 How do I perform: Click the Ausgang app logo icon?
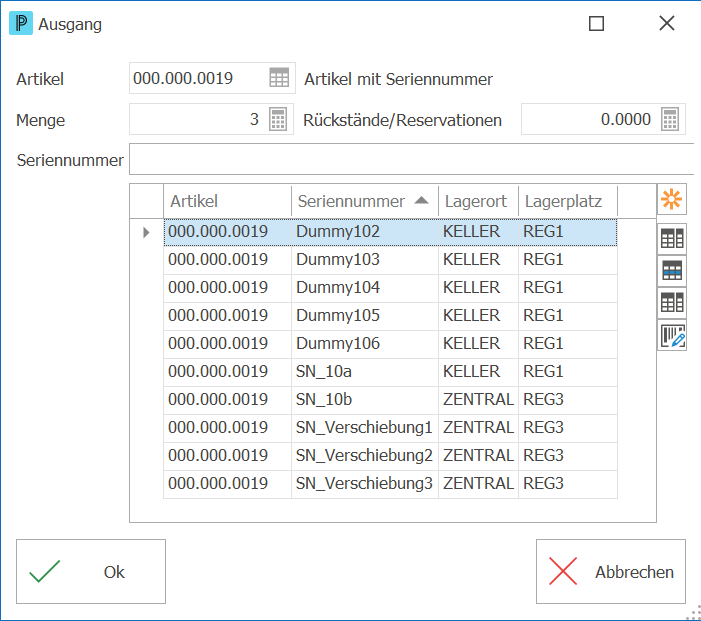21,24
